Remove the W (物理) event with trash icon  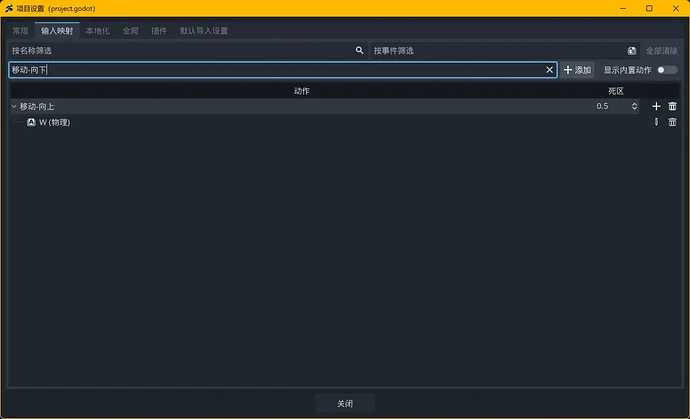672,122
